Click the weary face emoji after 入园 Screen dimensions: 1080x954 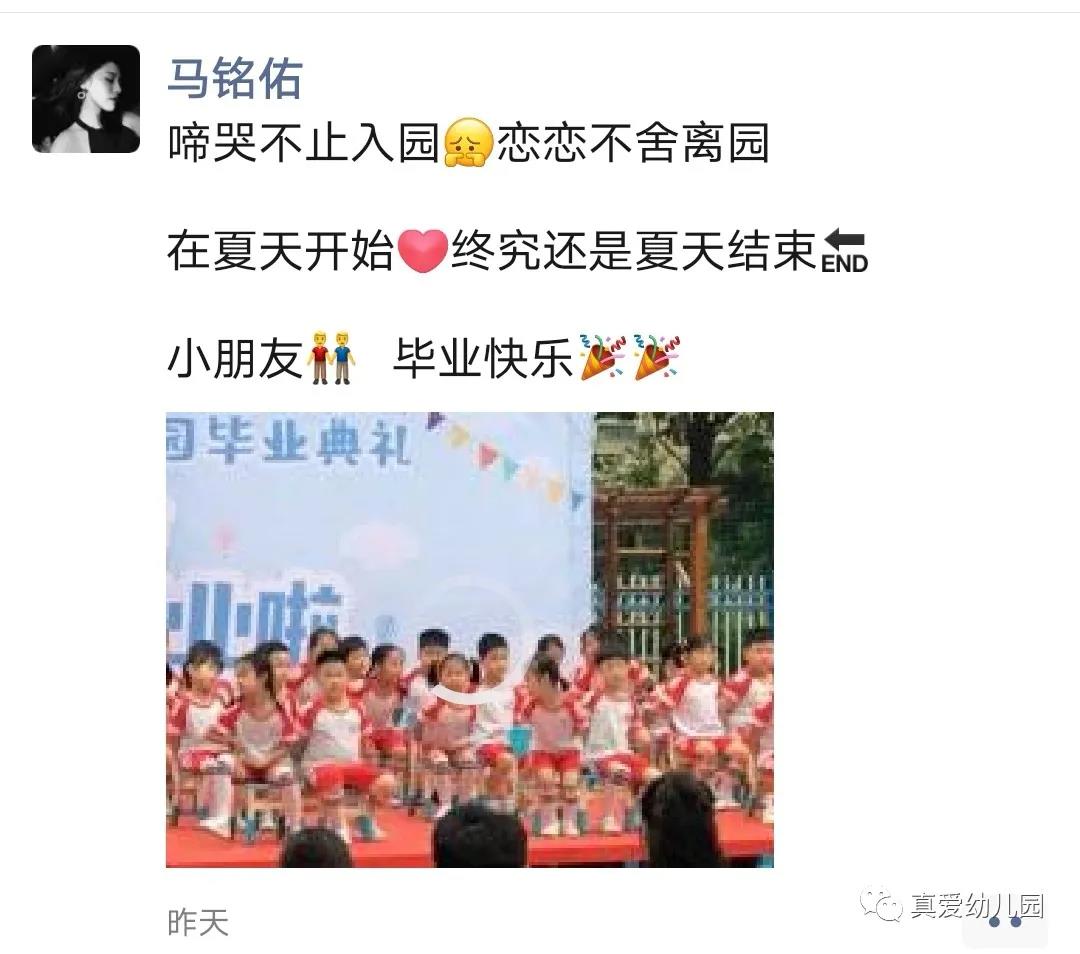(468, 143)
